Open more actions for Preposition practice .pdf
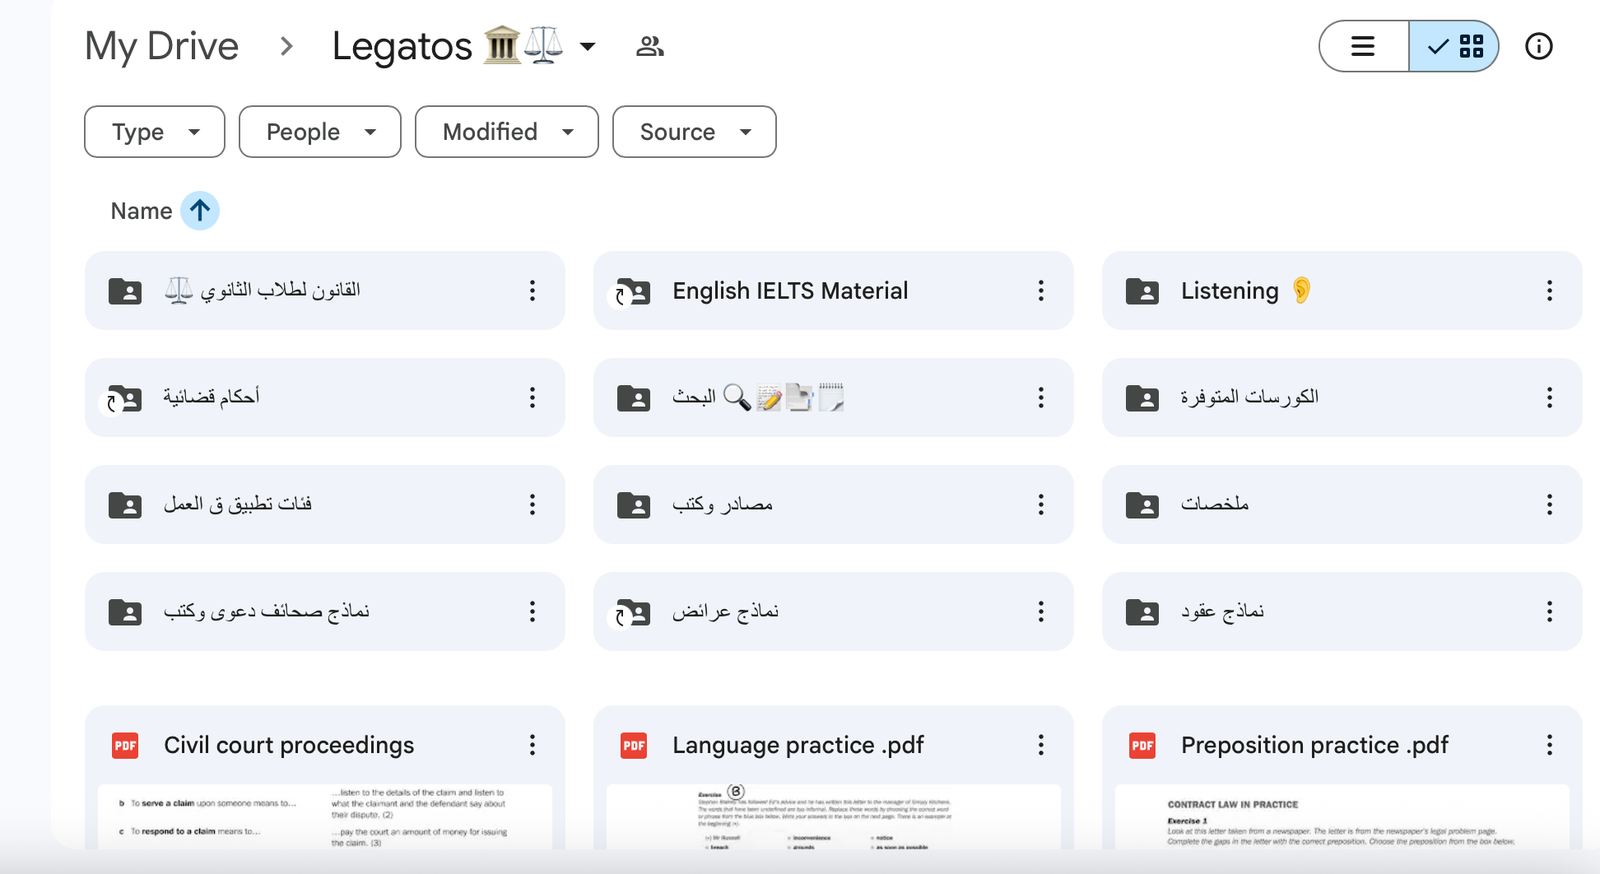The image size is (1600, 874). click(1548, 745)
